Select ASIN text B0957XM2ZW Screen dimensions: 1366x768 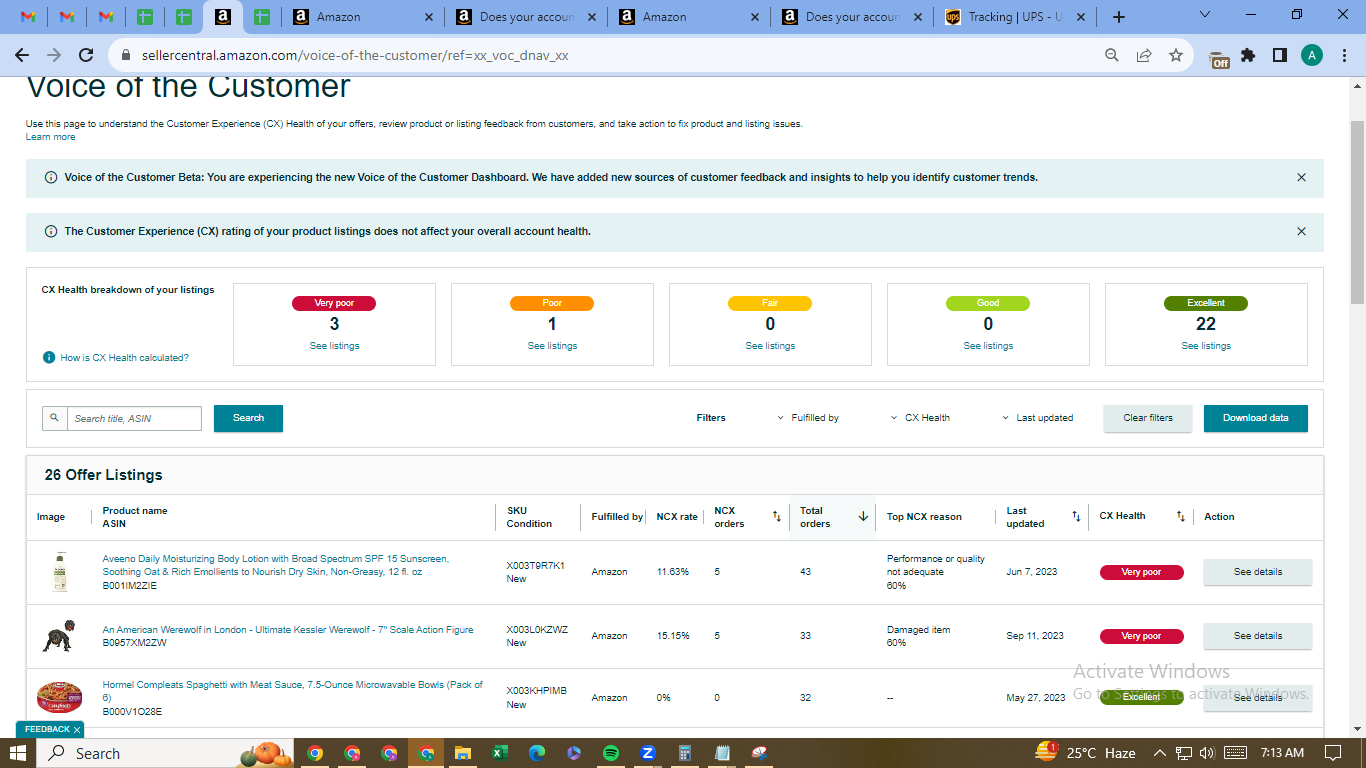(135, 643)
